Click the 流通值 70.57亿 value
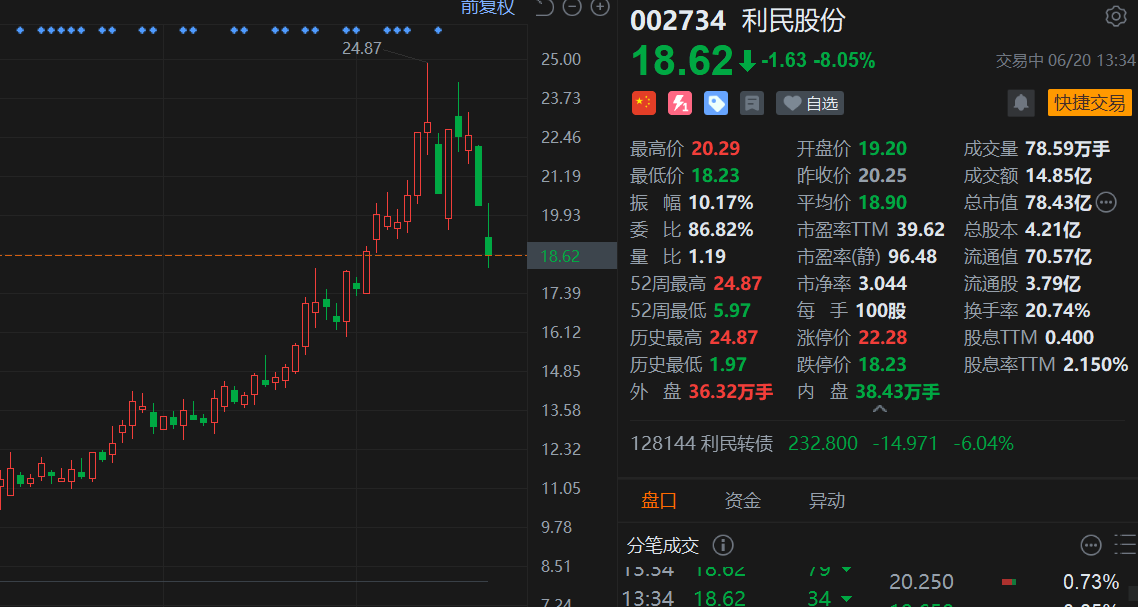This screenshot has width=1138, height=607. pos(1058,256)
